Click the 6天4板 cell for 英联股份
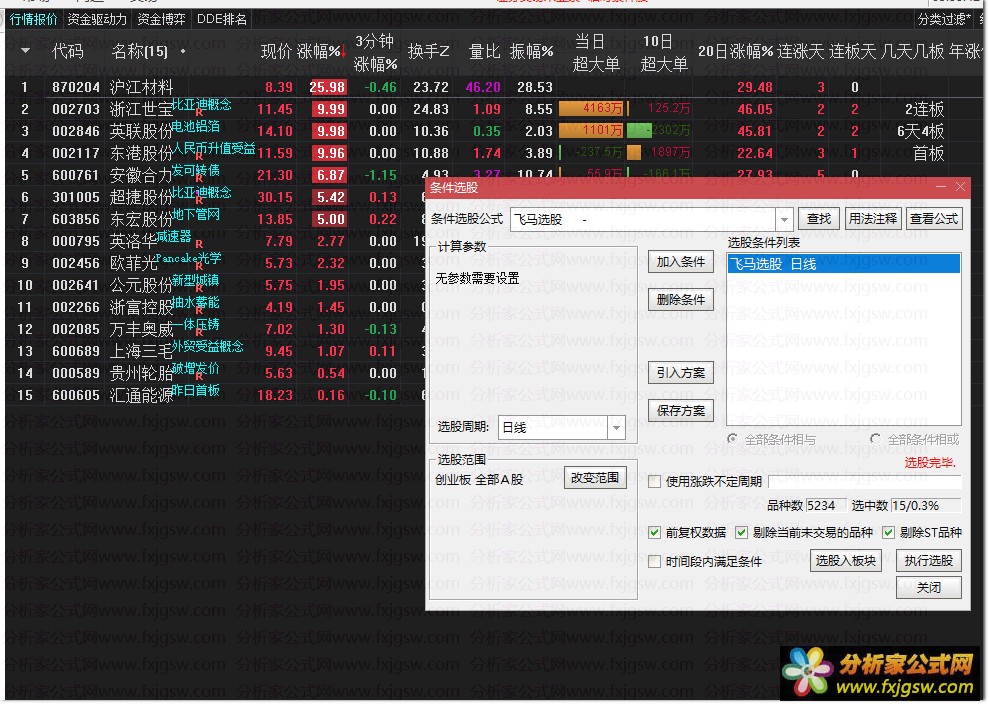This screenshot has width=990, height=704. point(920,131)
